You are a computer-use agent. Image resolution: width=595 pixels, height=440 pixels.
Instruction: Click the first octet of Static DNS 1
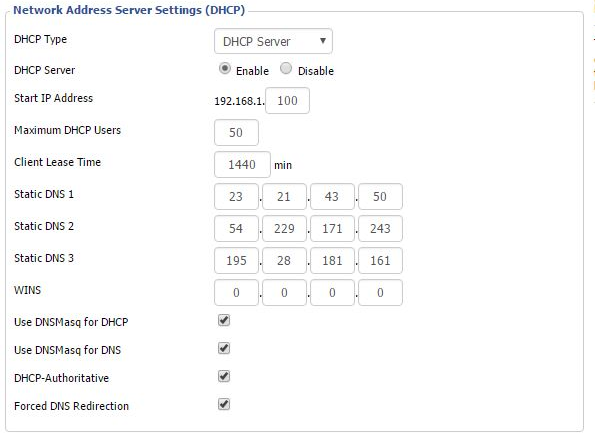tap(236, 196)
